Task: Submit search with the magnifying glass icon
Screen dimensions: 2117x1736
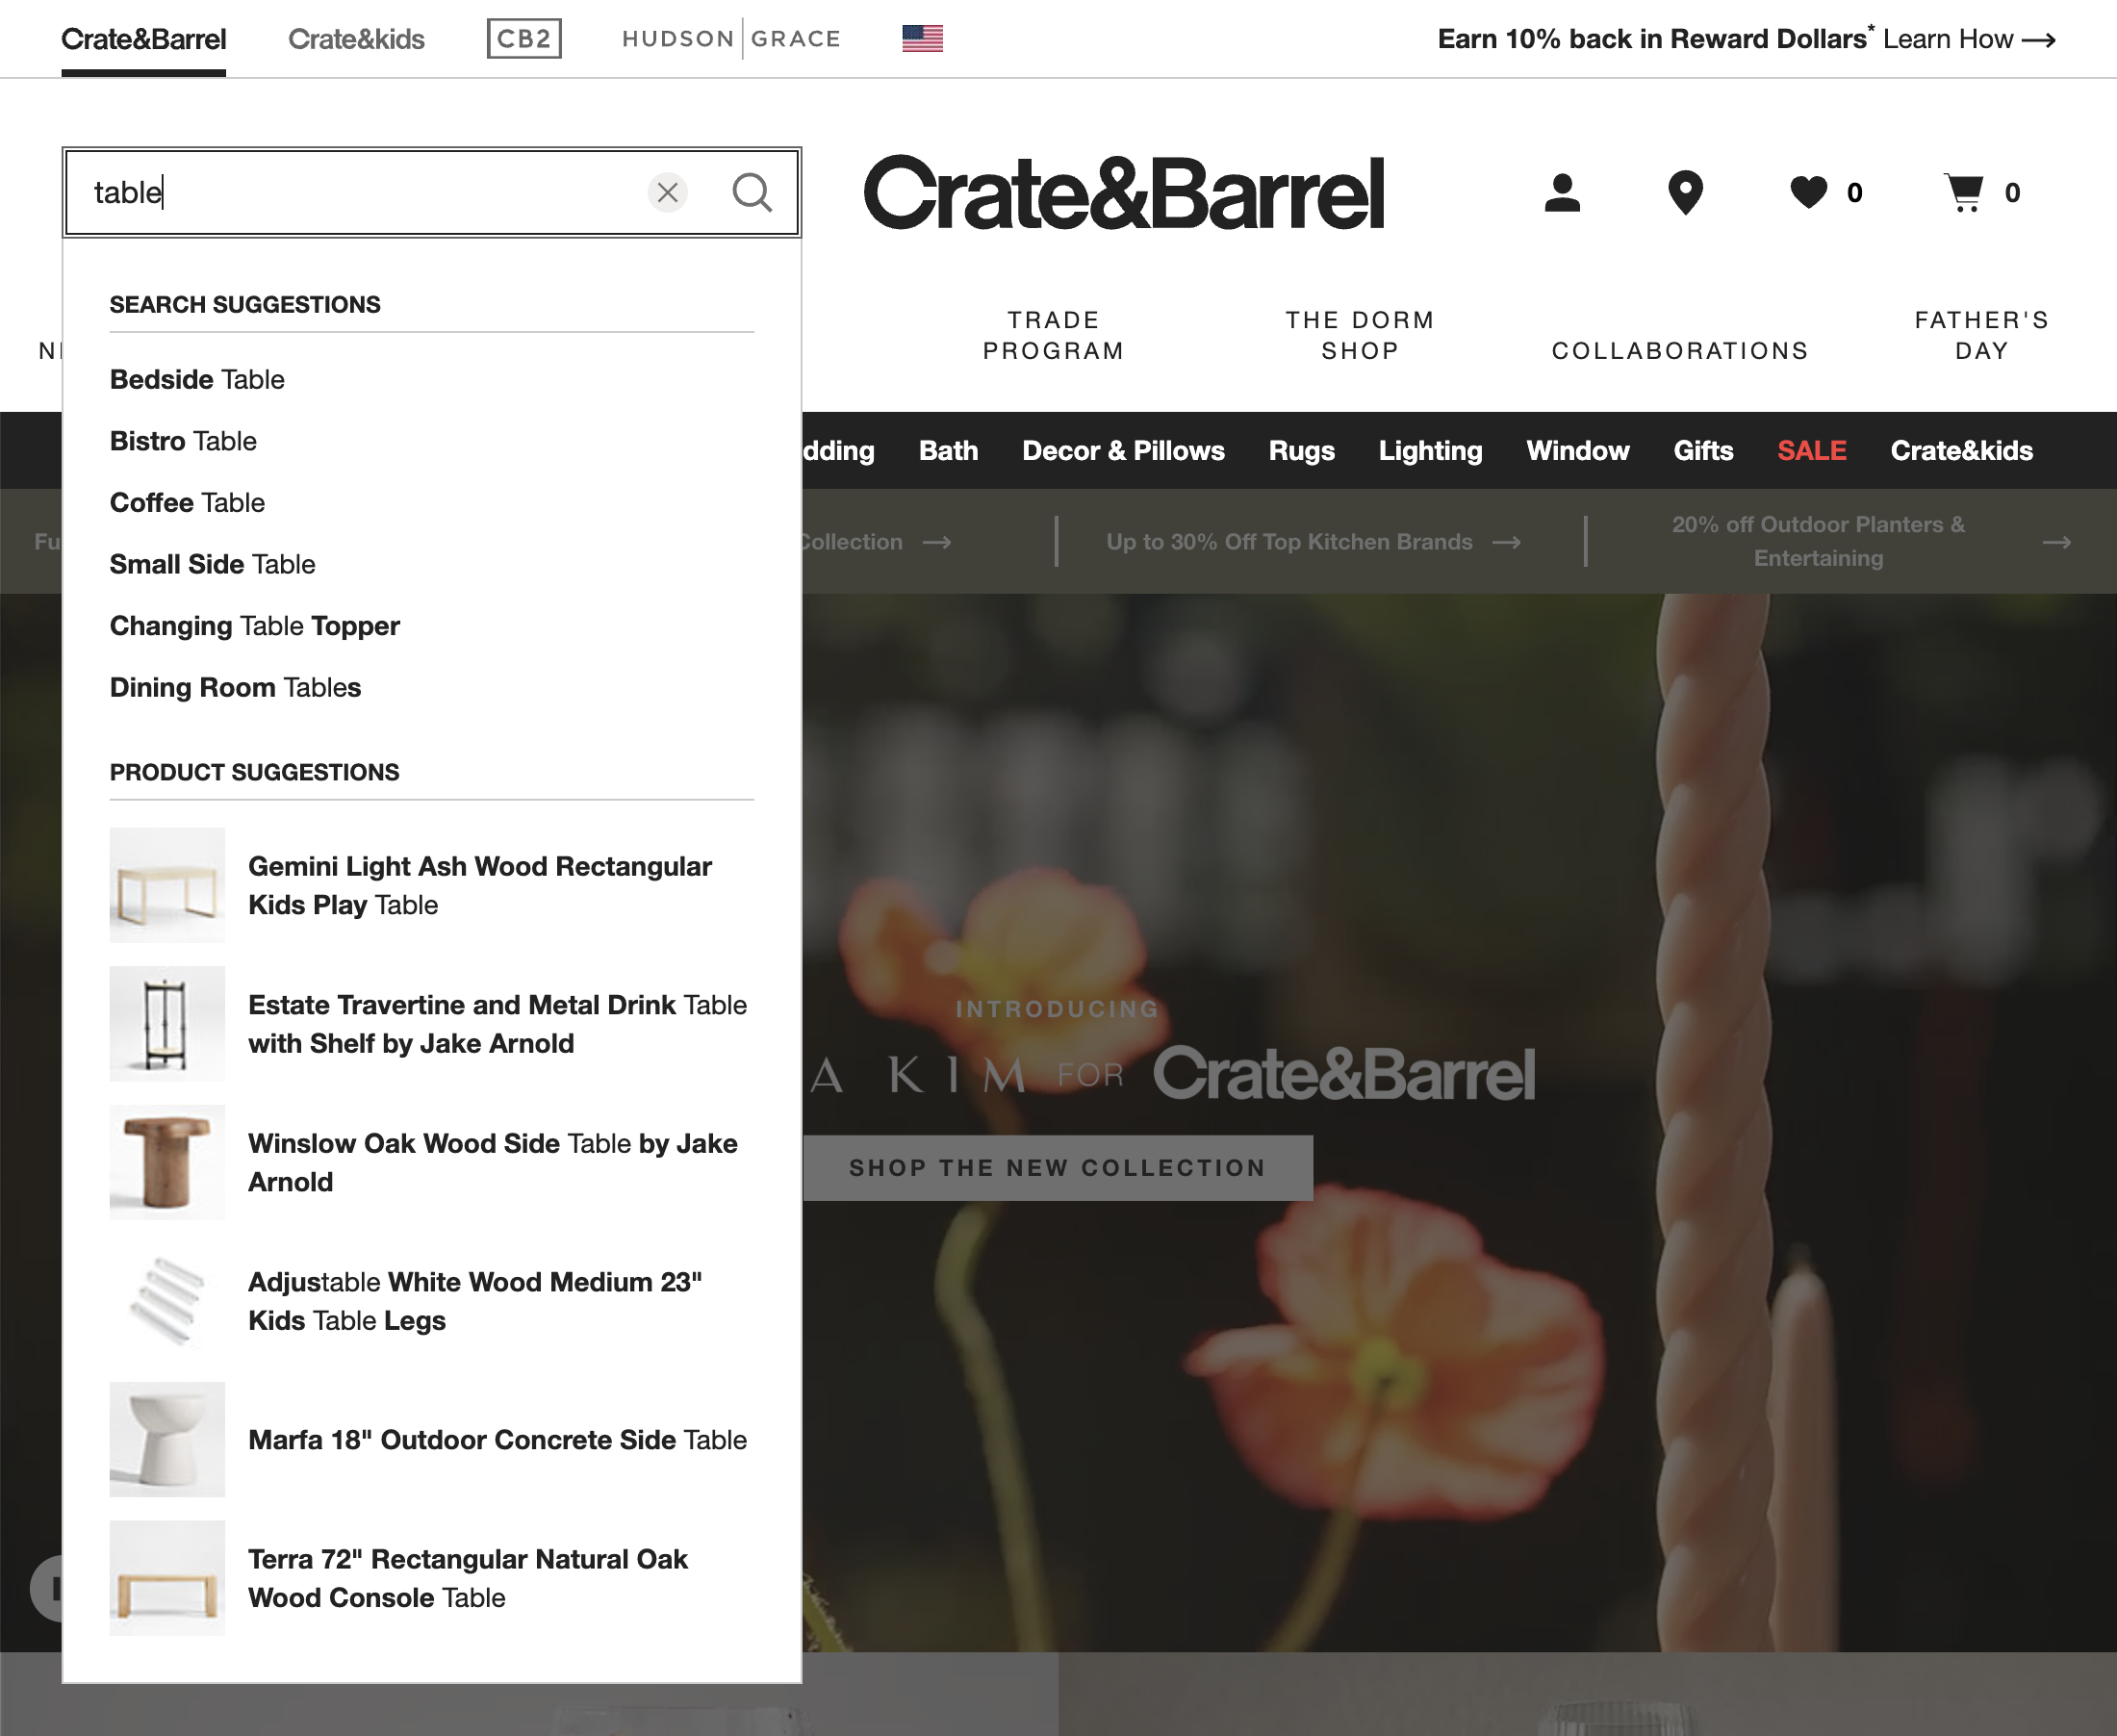Action: click(753, 193)
